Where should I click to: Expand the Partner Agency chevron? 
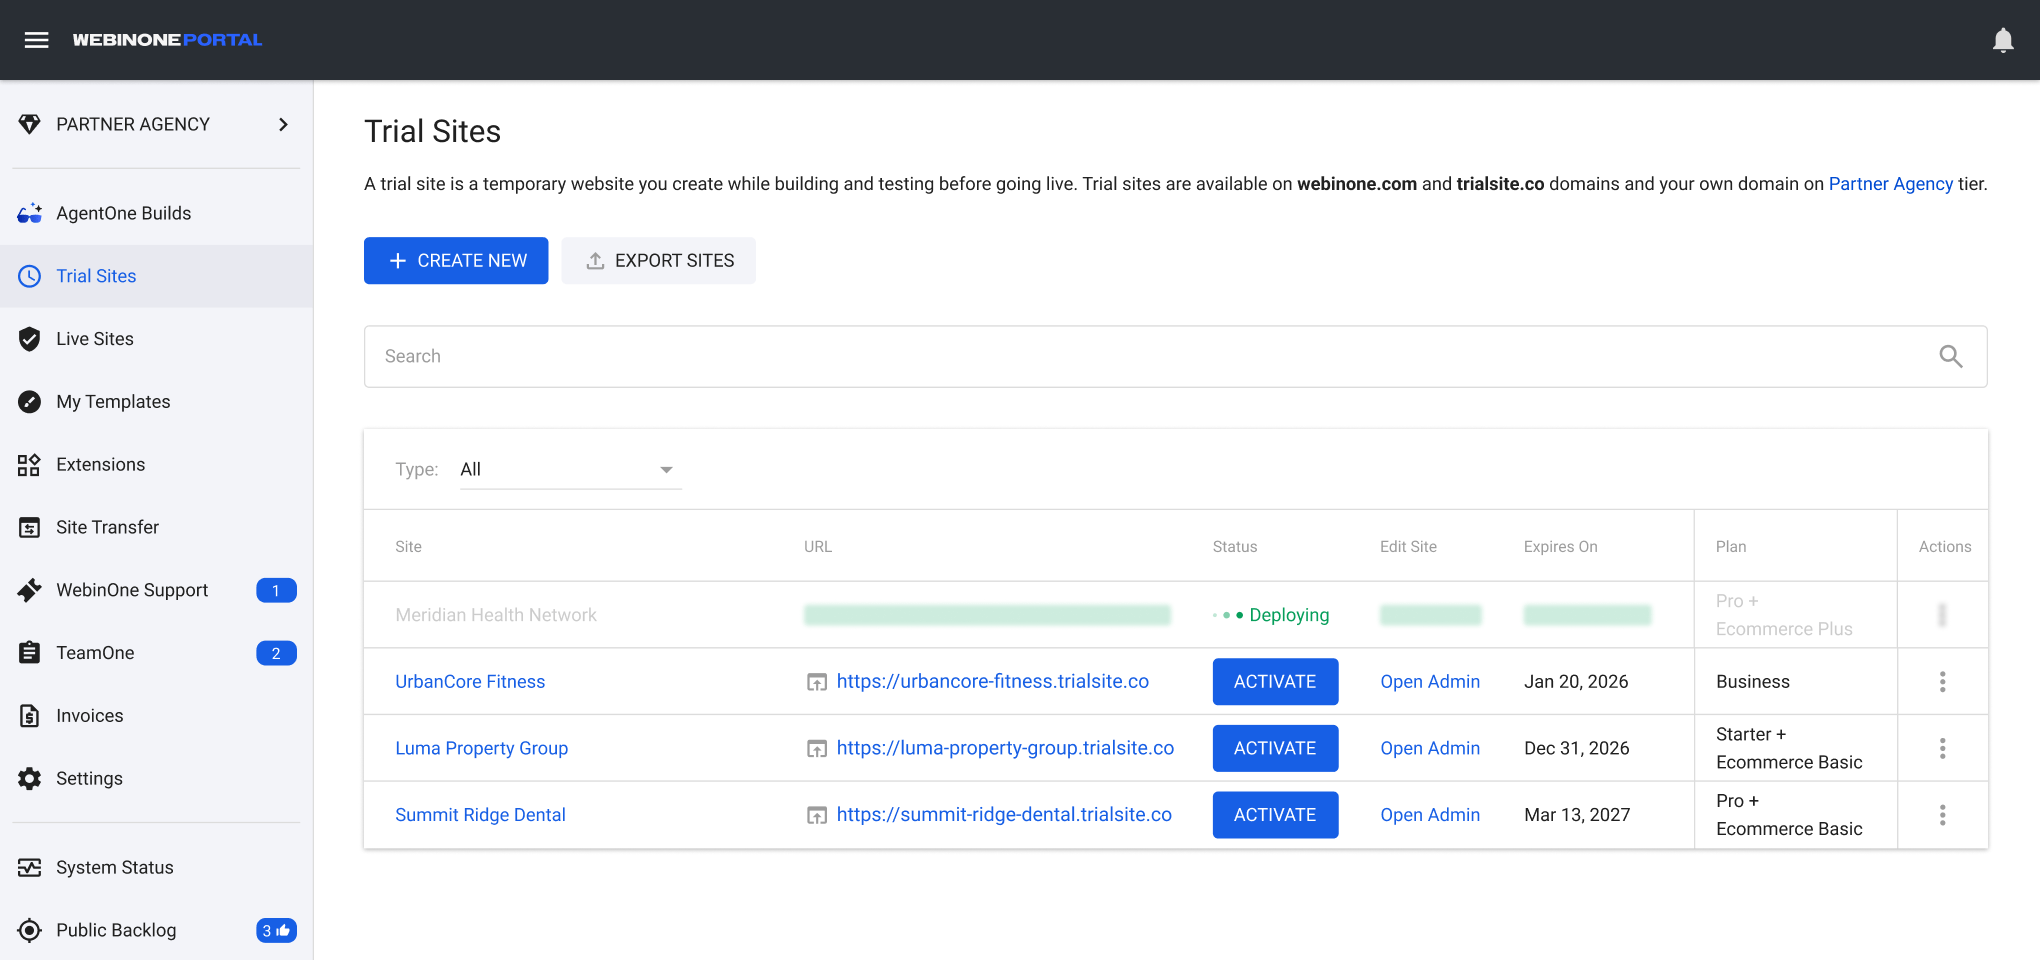[284, 124]
